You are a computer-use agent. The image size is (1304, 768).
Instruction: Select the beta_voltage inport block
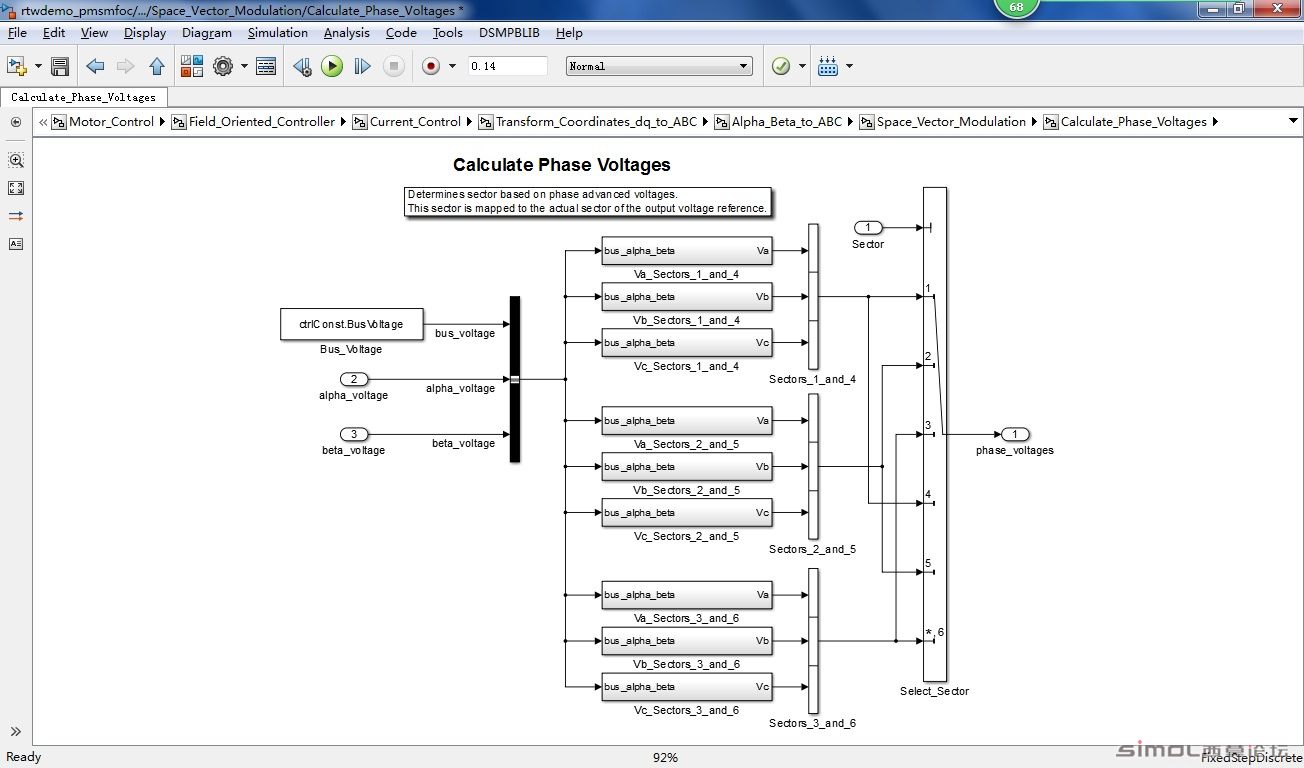coord(354,434)
